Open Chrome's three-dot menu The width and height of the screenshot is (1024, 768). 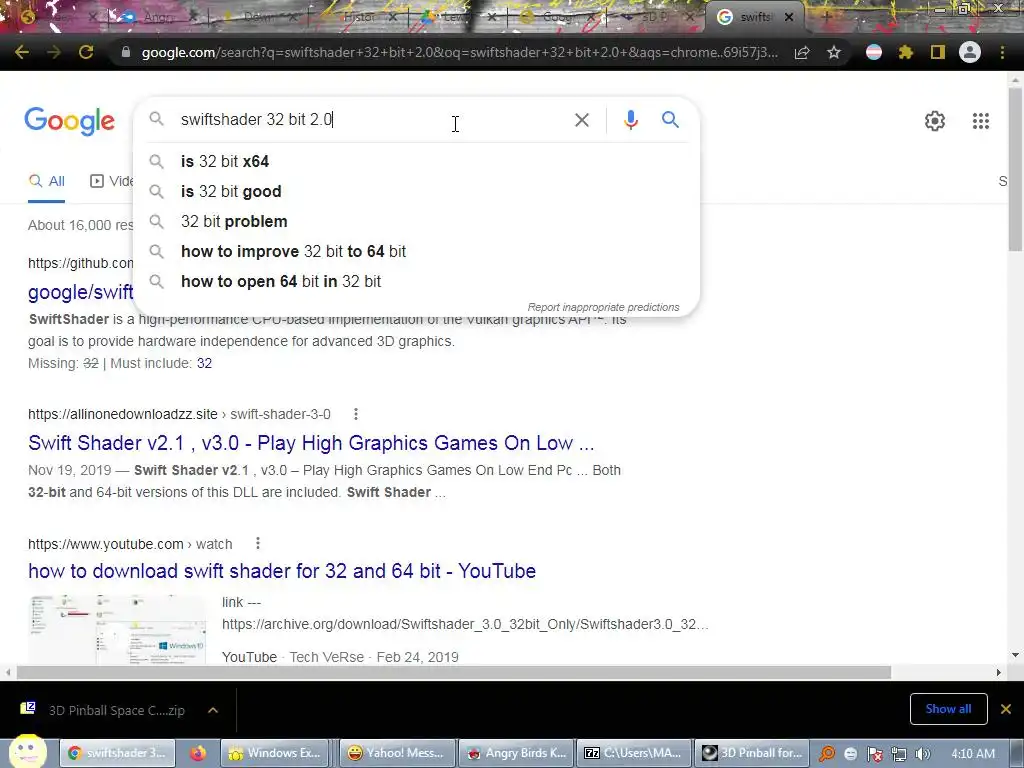pos(1002,52)
